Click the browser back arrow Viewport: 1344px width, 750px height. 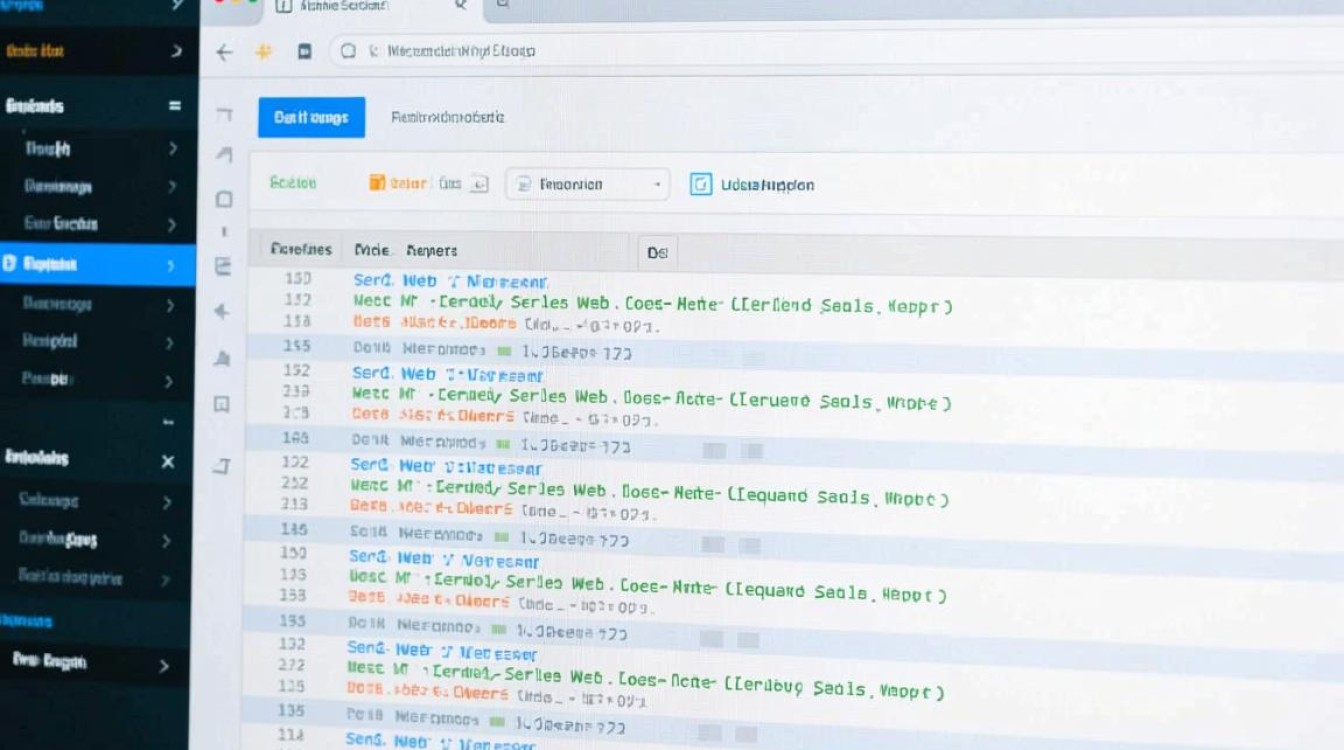tap(224, 52)
